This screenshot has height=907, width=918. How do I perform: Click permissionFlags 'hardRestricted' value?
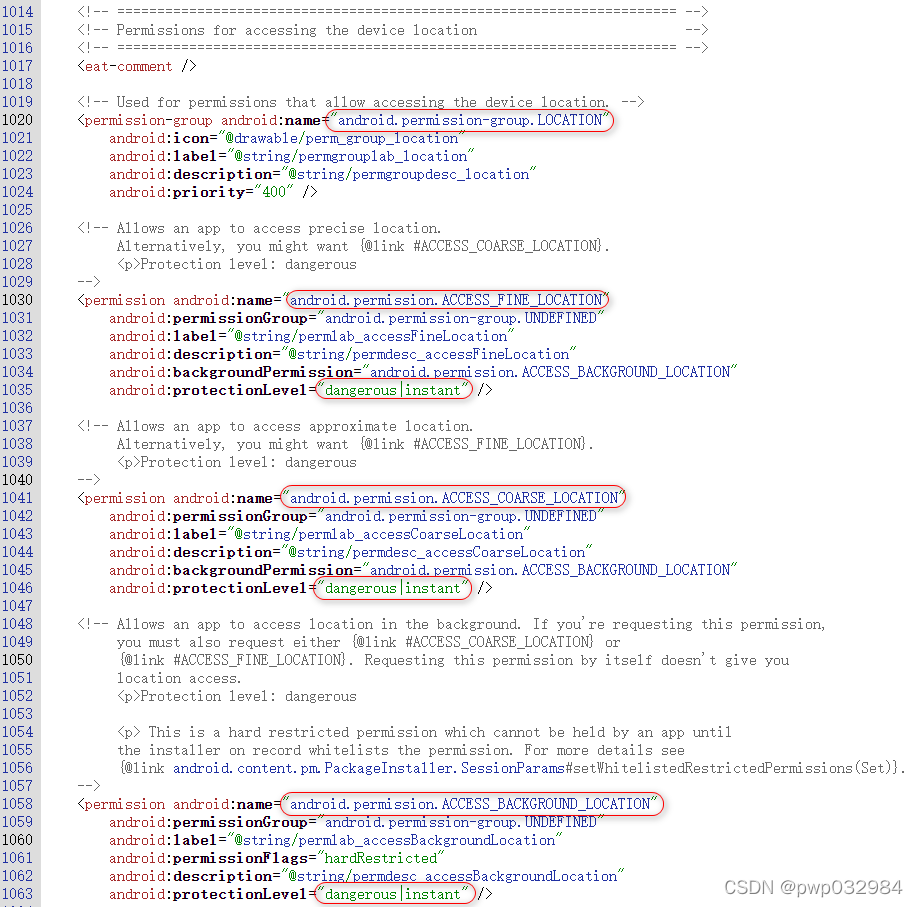click(381, 858)
